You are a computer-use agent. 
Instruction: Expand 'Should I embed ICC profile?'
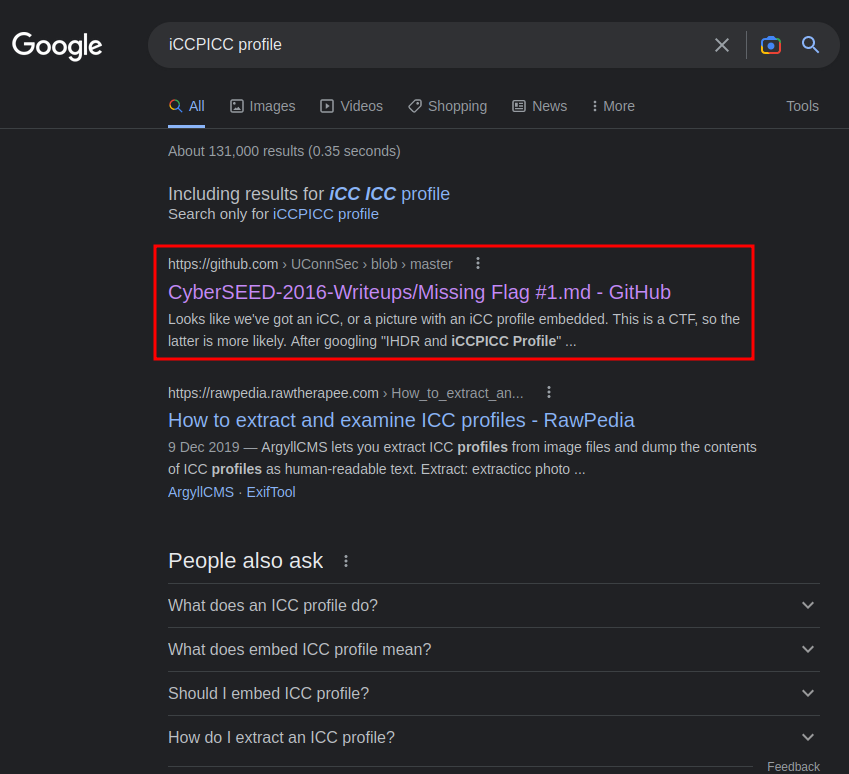point(493,693)
